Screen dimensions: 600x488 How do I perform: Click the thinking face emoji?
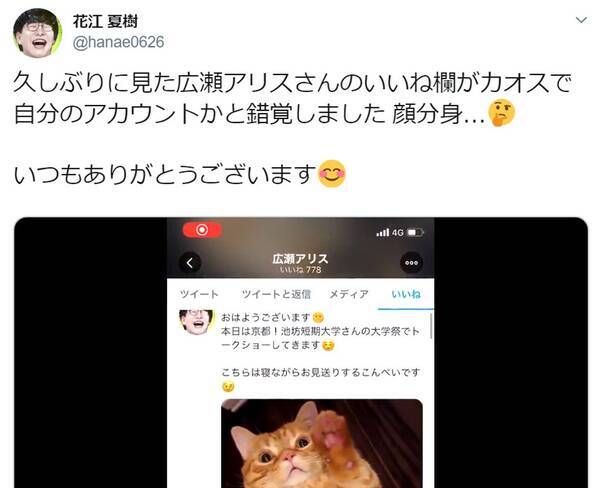[x=502, y=113]
